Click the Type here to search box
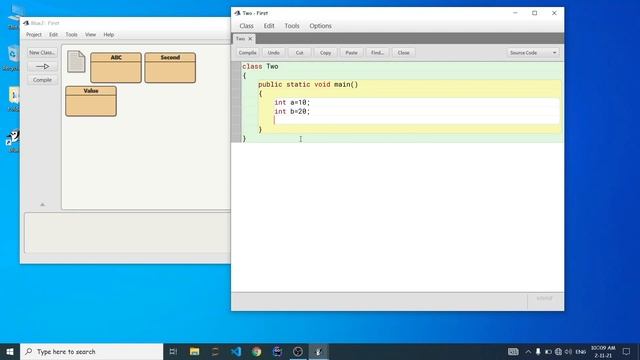640x360 pixels. coord(91,351)
